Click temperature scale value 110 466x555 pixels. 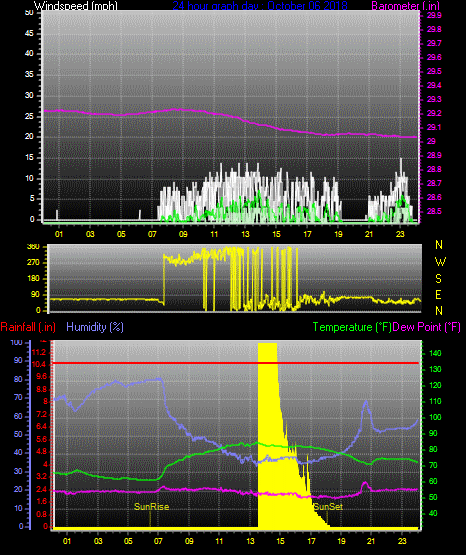point(435,401)
